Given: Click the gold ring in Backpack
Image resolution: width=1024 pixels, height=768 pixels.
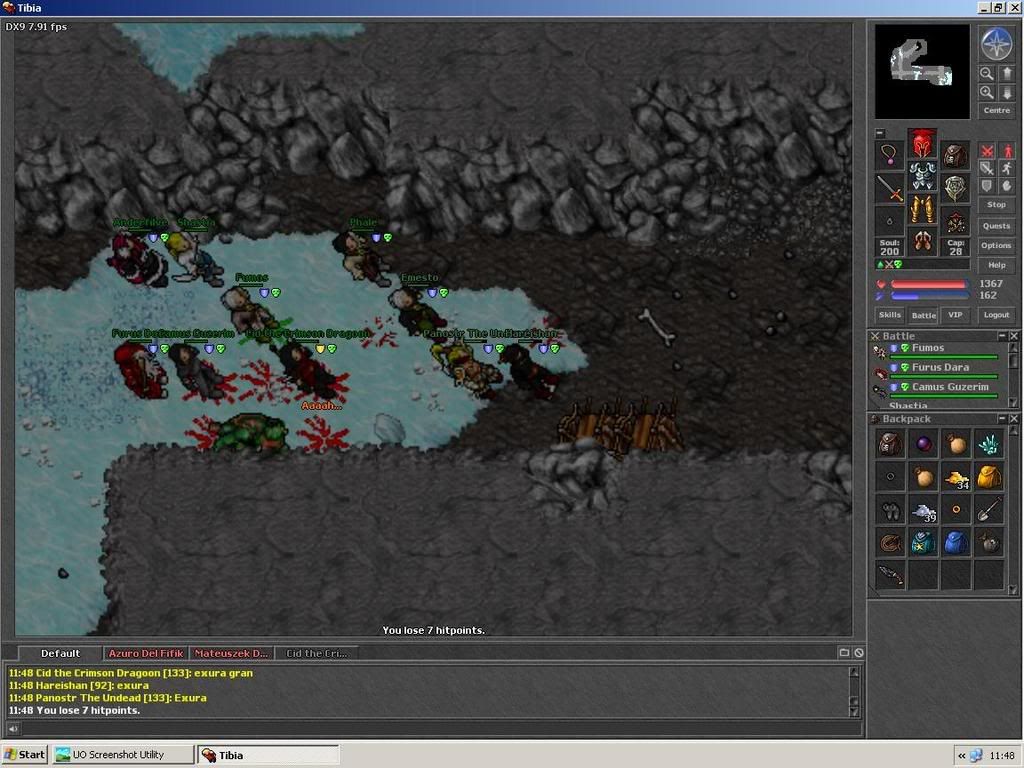Looking at the screenshot, I should pyautogui.click(x=956, y=510).
